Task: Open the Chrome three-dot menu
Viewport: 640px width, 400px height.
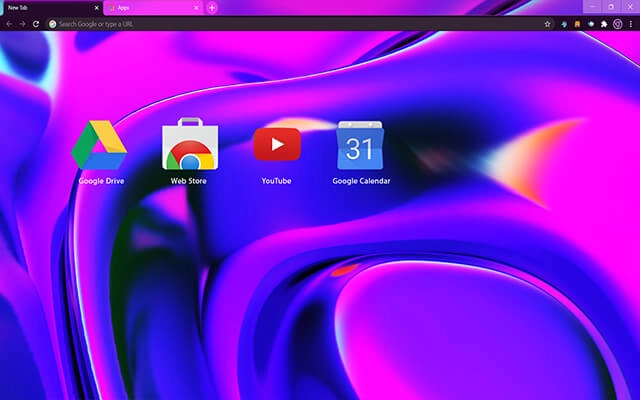Action: [631, 24]
